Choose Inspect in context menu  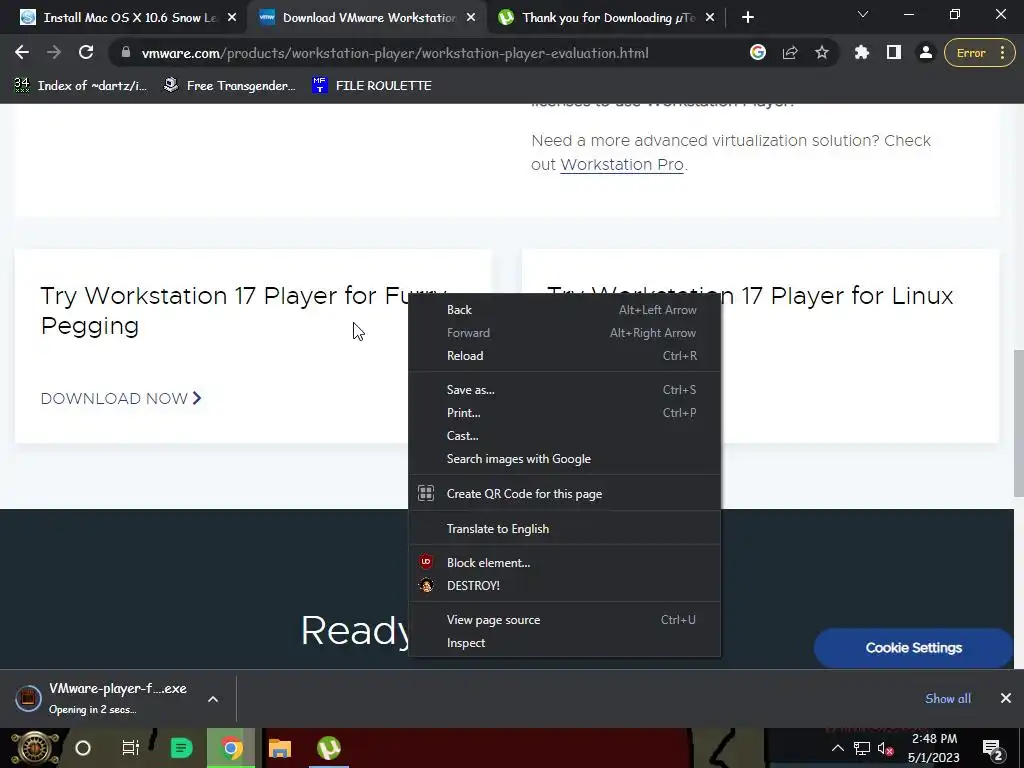(x=565, y=643)
